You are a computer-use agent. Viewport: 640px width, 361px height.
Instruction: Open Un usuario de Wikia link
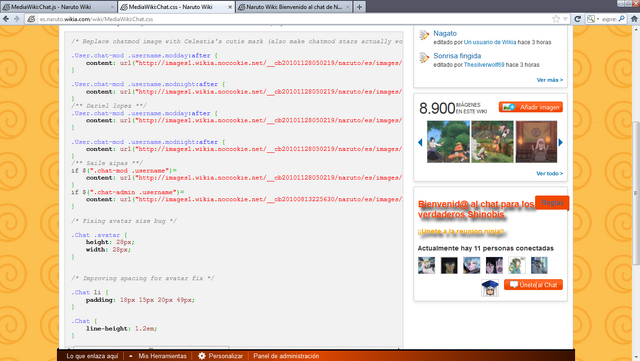[490, 42]
